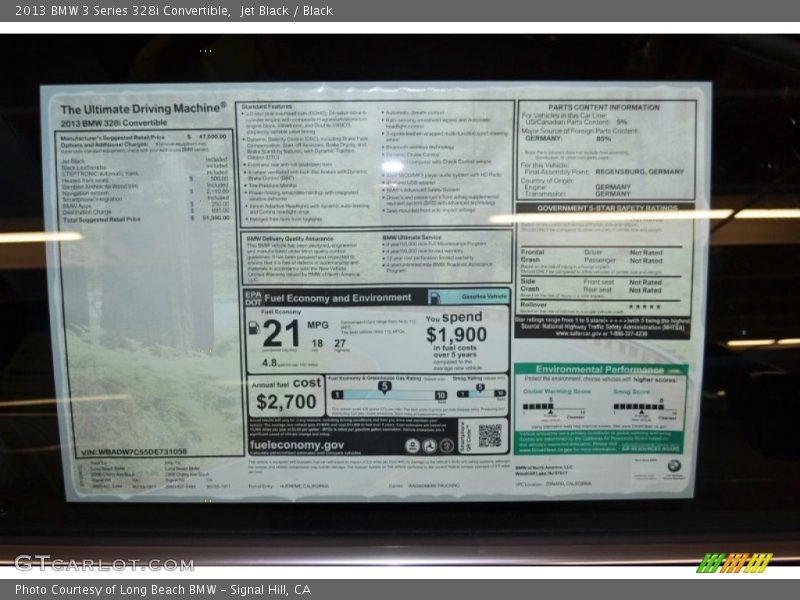Viewport: 800px width, 600px height.
Task: Click 'PARTS CONTENT INFORMATION' heading
Action: coord(604,107)
